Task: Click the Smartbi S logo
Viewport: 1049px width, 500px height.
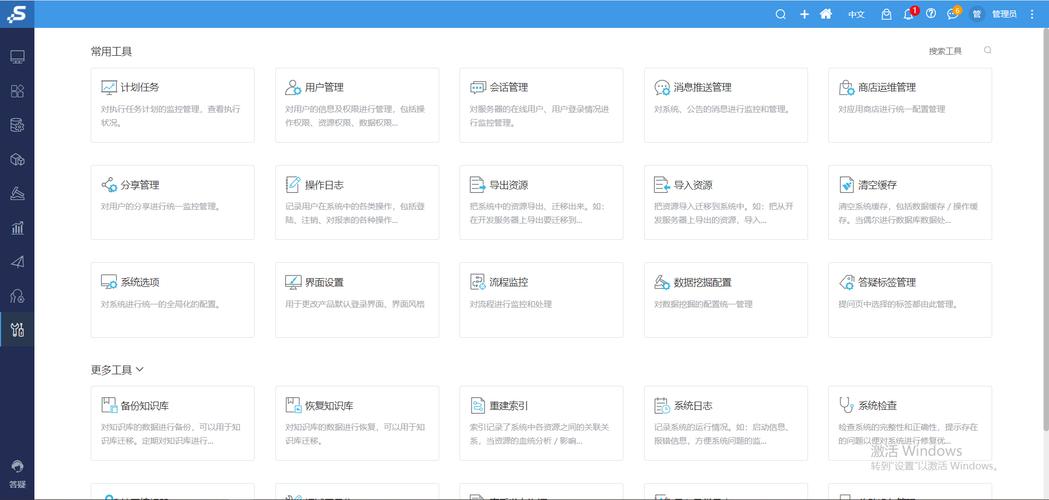Action: (x=16, y=13)
